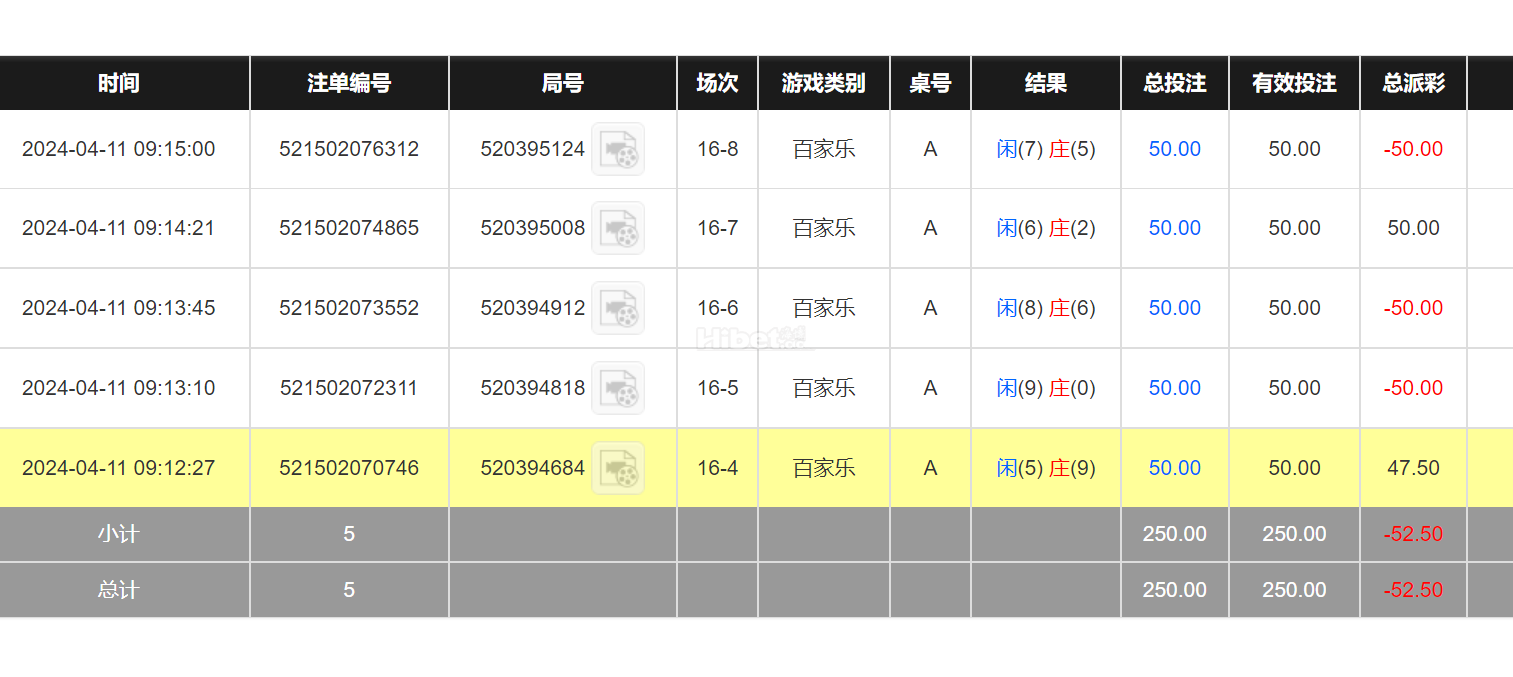This screenshot has height=677, width=1513.
Task: Open video replay for round 520394912
Action: (618, 308)
